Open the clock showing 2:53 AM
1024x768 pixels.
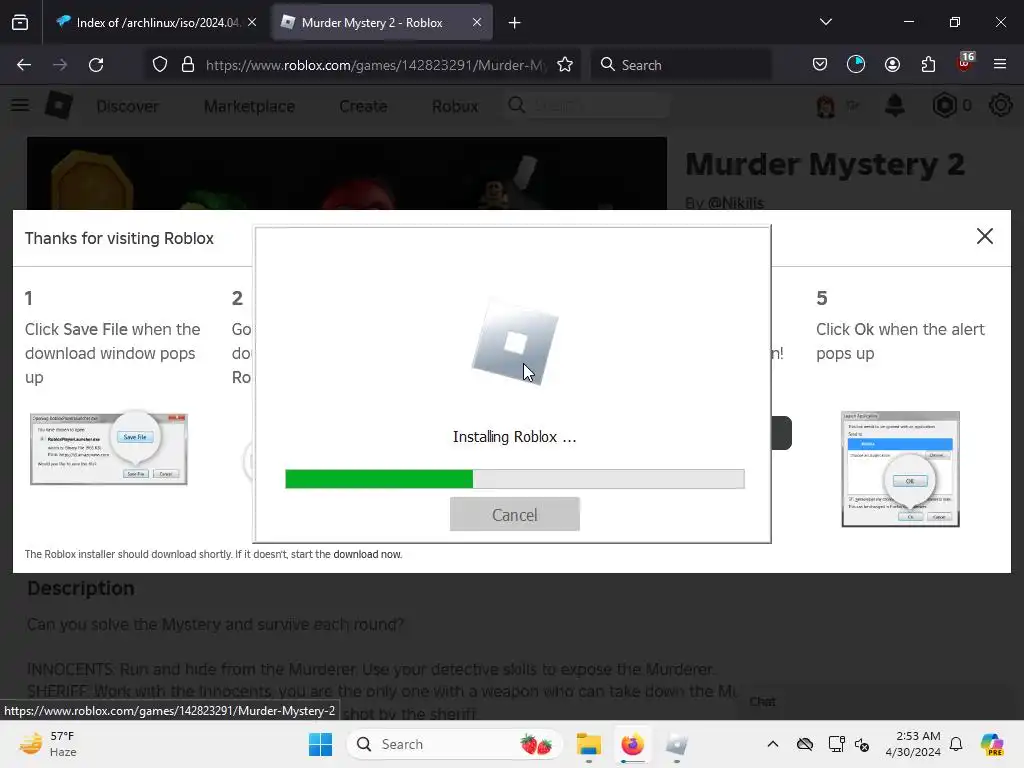click(x=913, y=744)
